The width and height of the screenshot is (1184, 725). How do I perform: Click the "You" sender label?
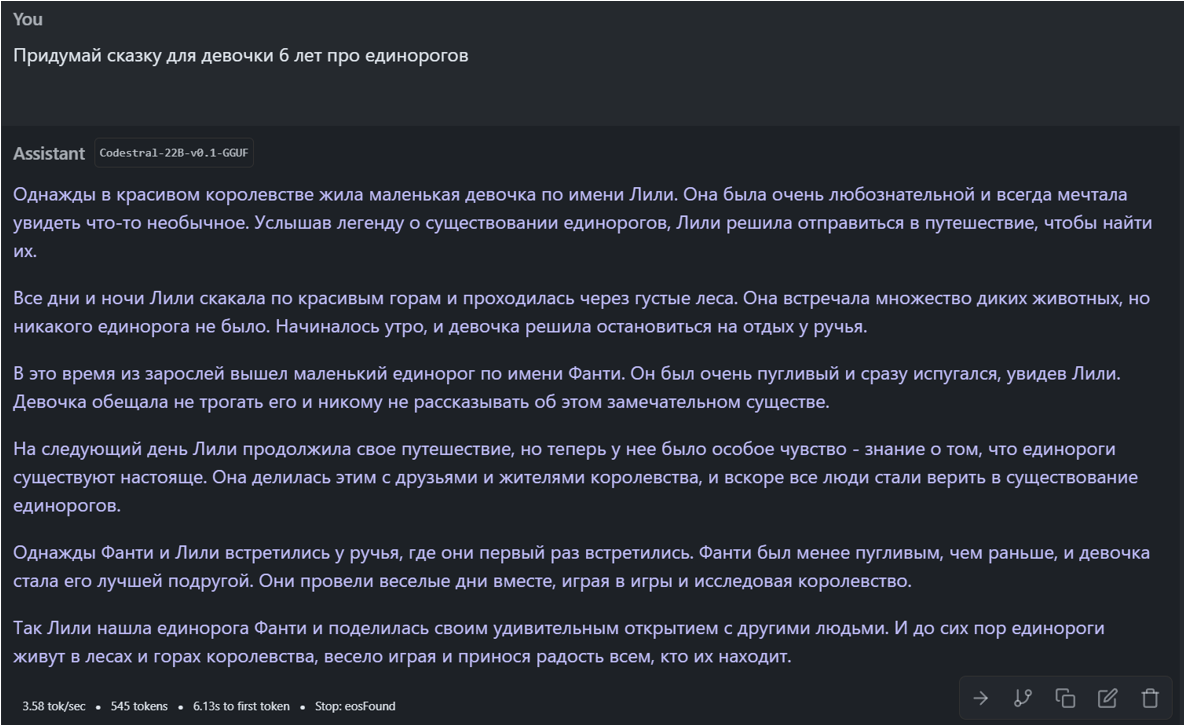point(28,19)
